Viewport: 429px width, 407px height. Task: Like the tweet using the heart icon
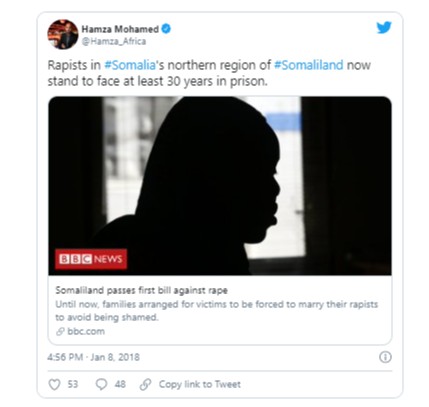tap(54, 384)
